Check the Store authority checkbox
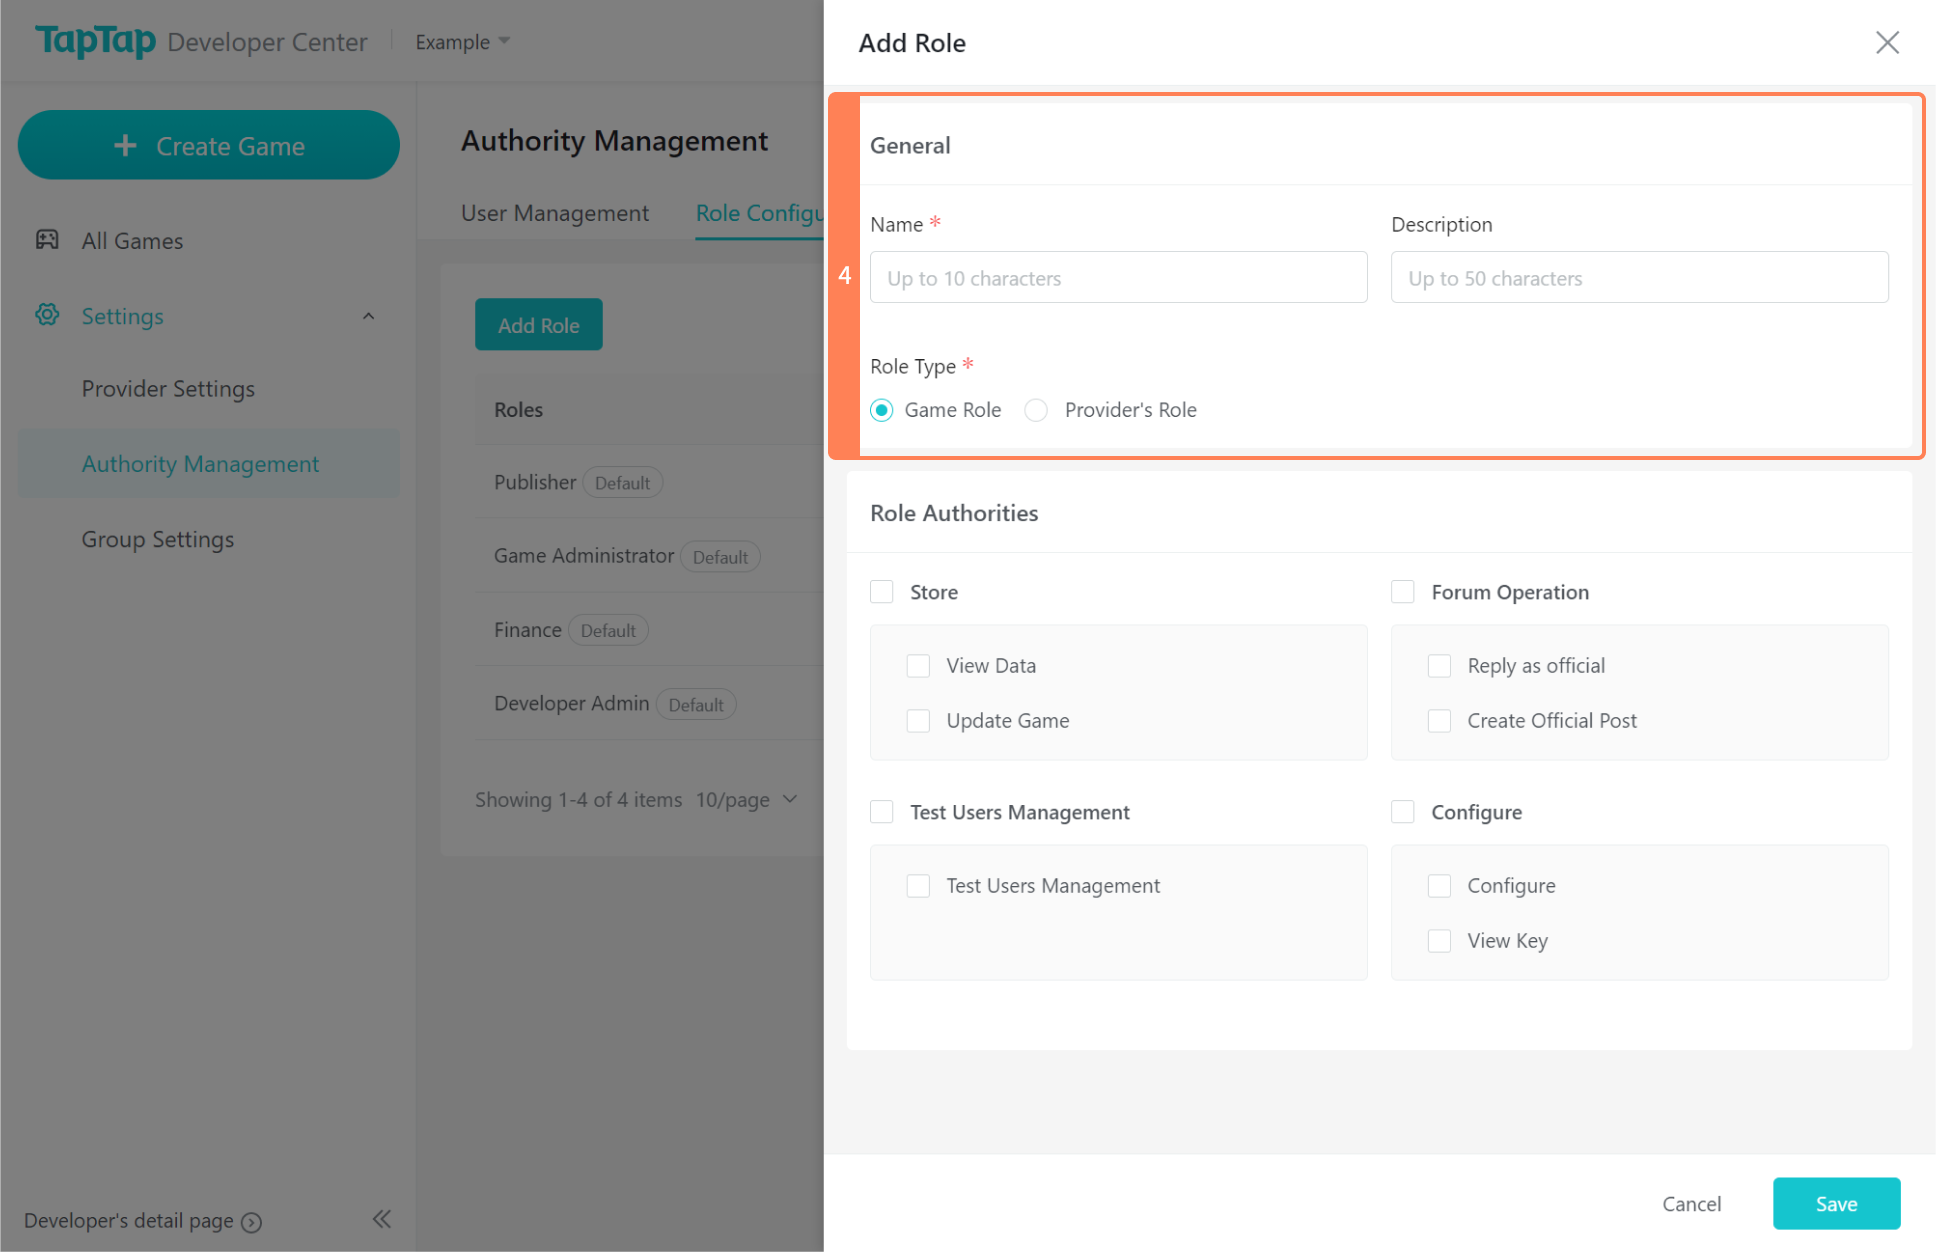The image size is (1936, 1252). (881, 592)
